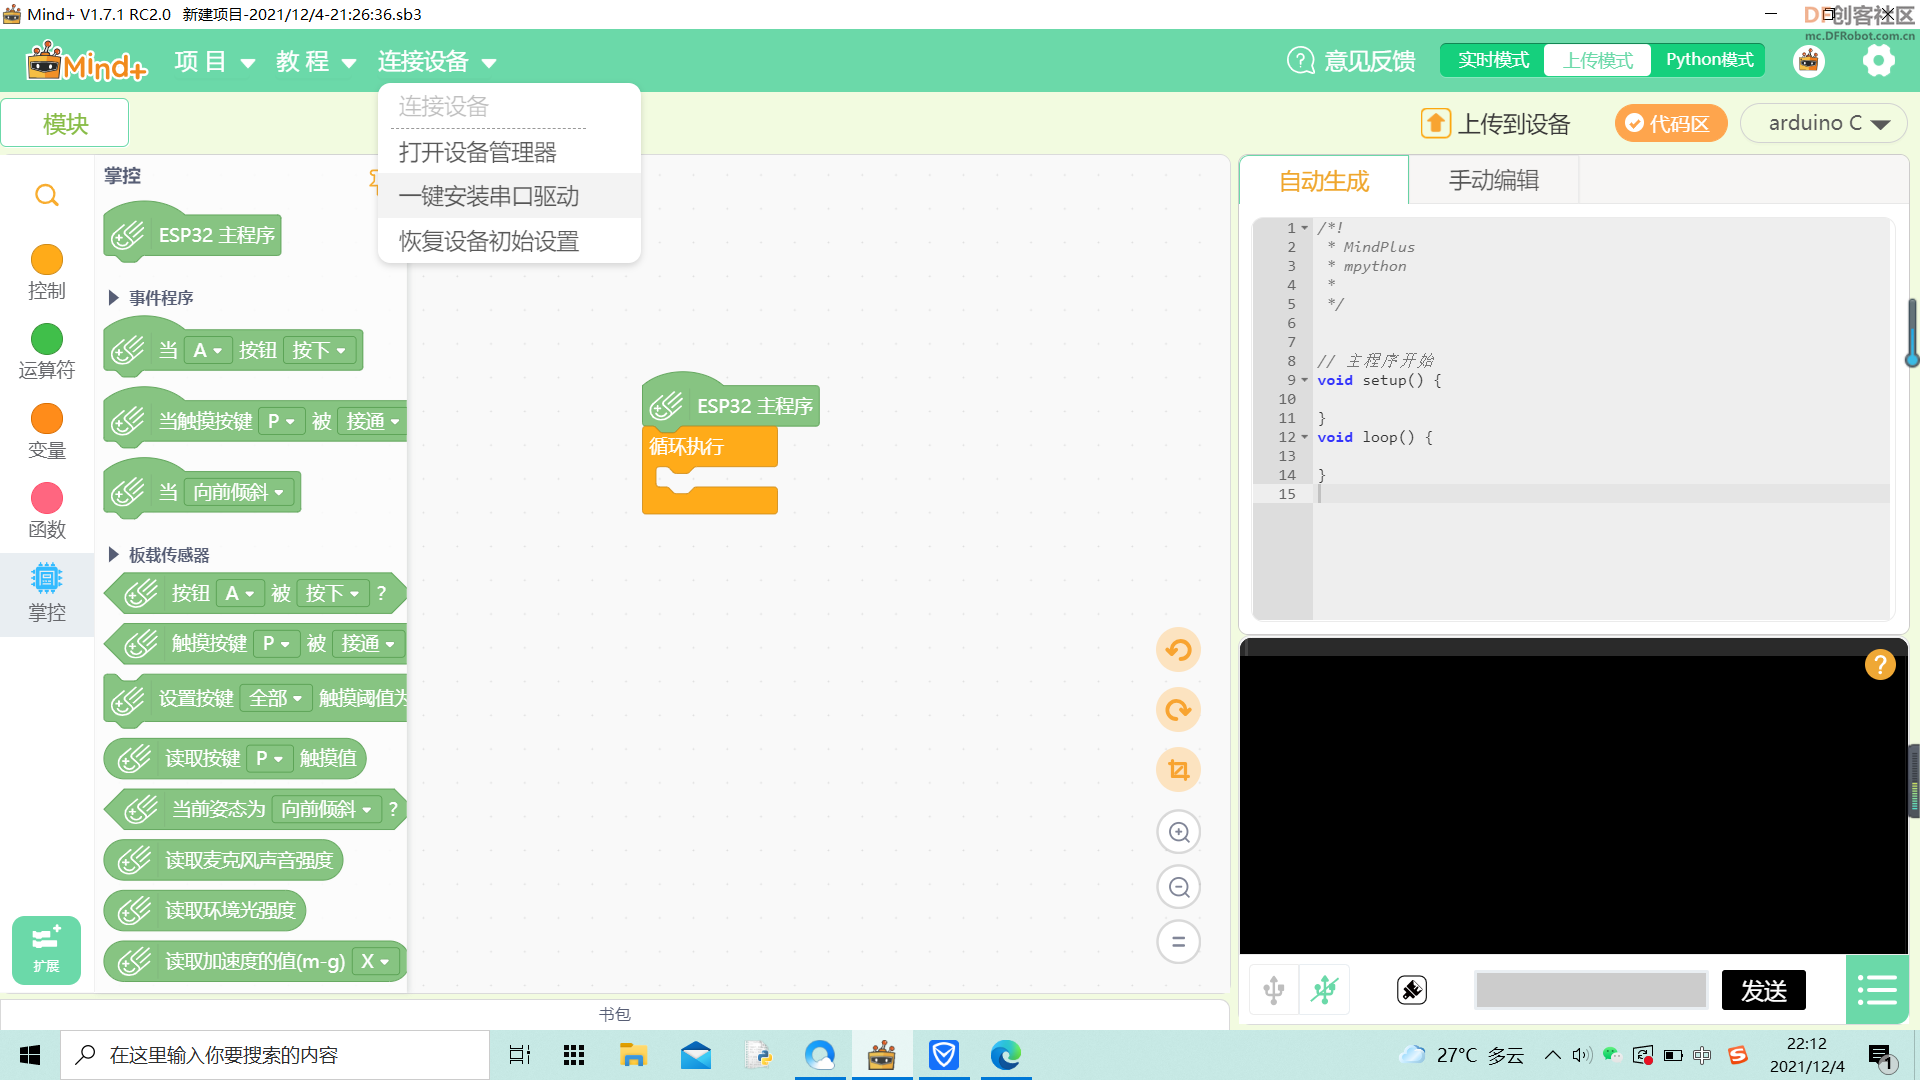The image size is (1920, 1080).
Task: Choose 打开设备管理器 from the menu
Action: [x=509, y=152]
